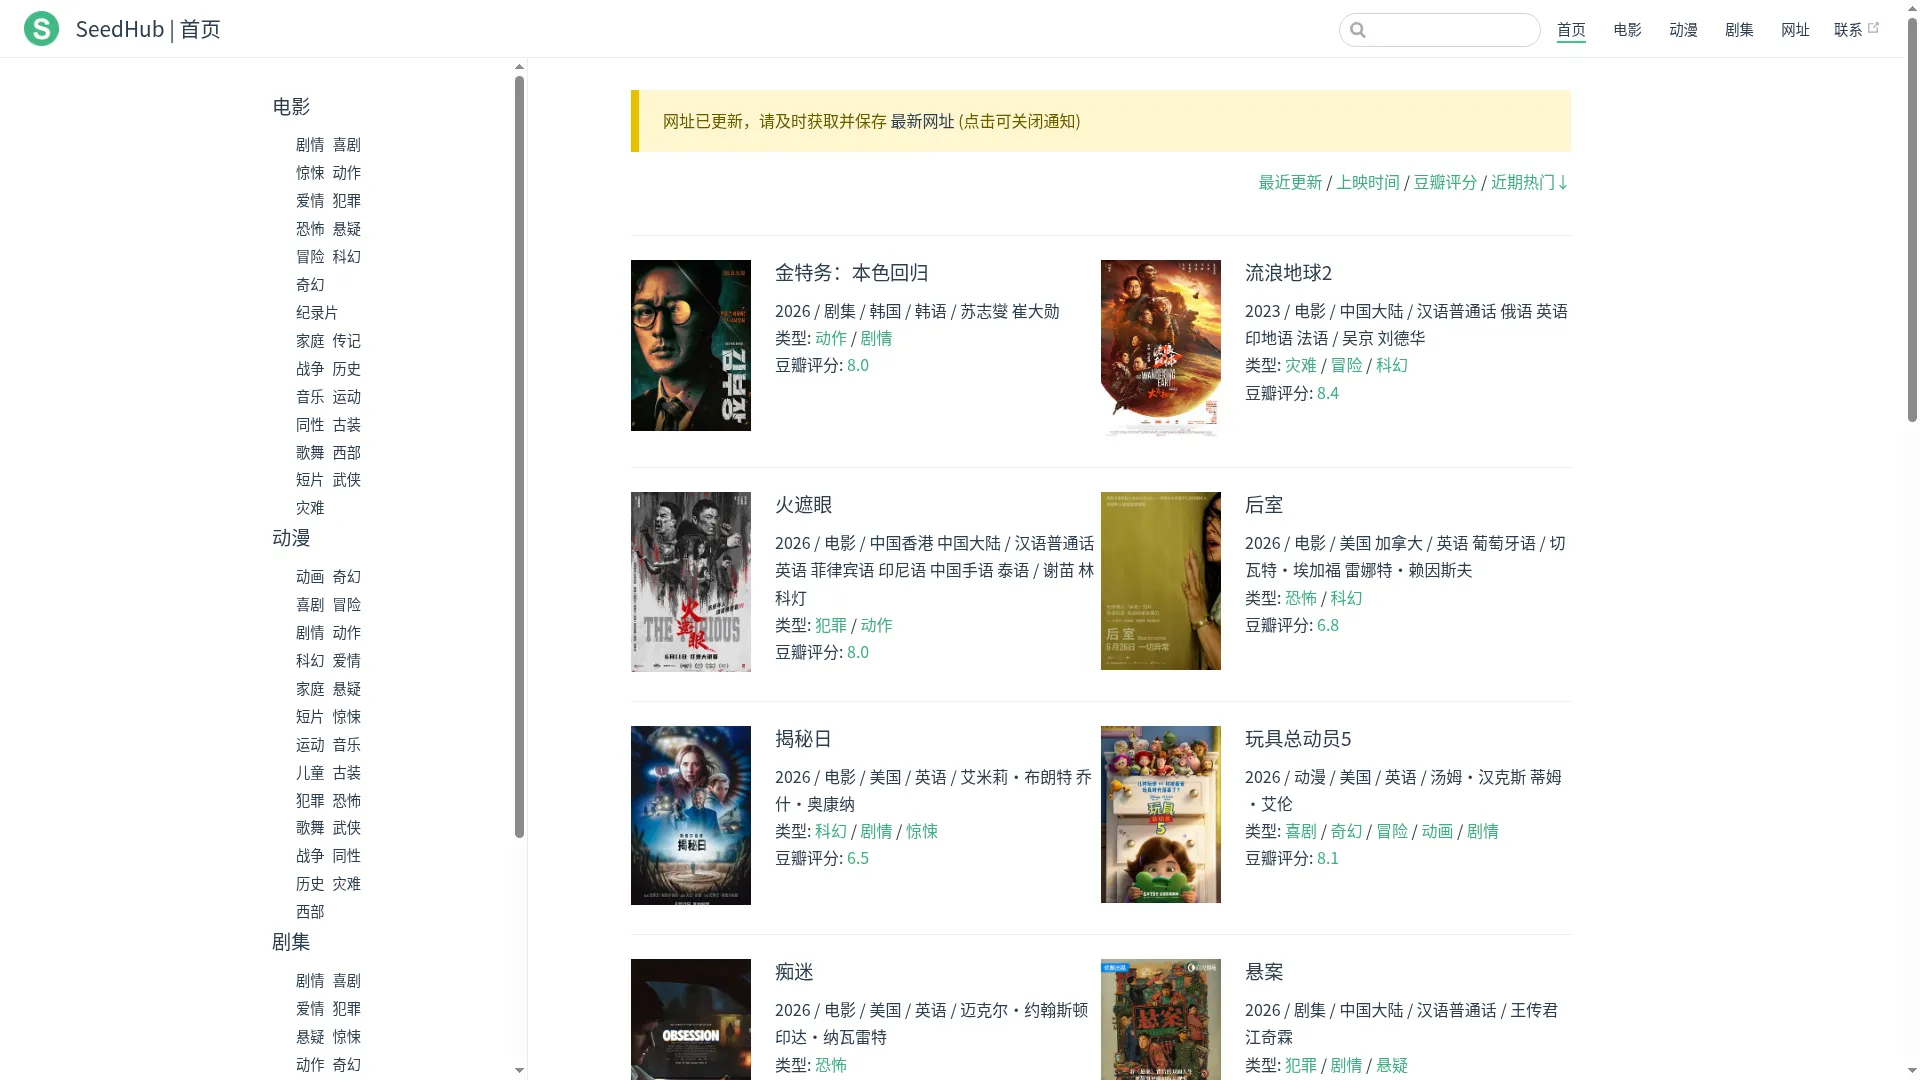
Task: Select 奇幻 in the 电影 sidebar
Action: click(x=310, y=285)
